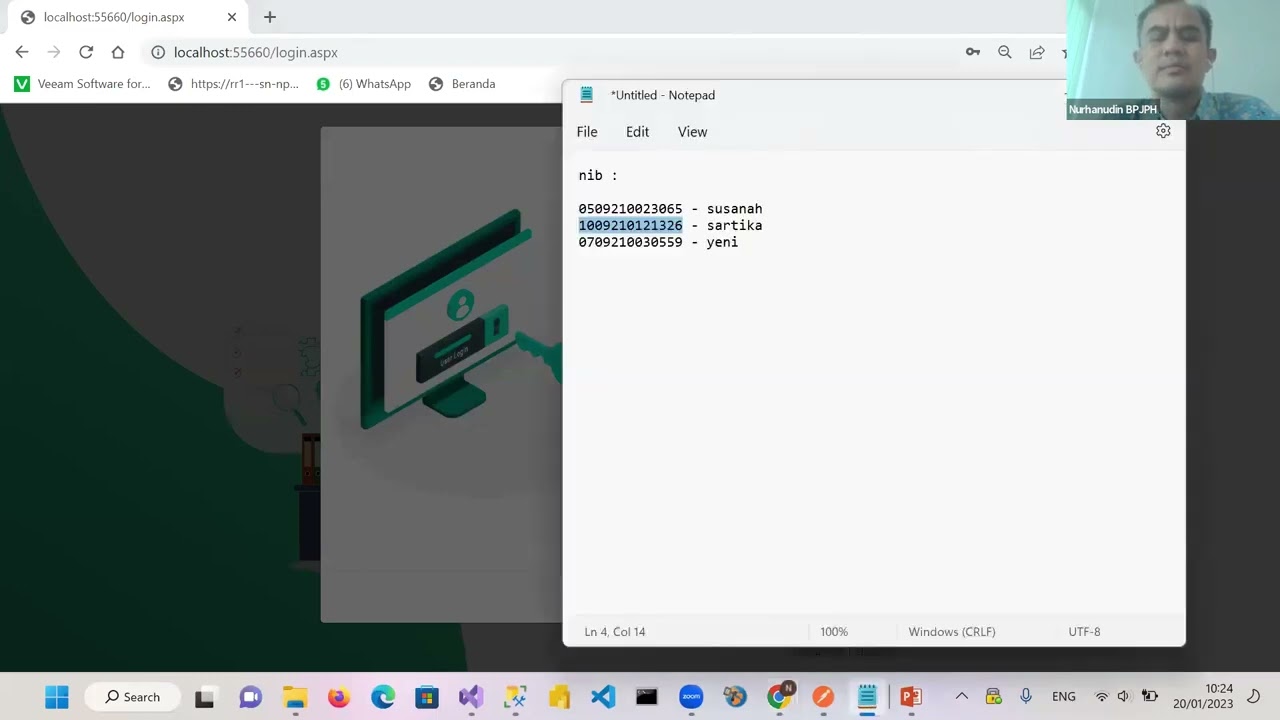
Task: Reload the localhost login page
Action: 86,52
